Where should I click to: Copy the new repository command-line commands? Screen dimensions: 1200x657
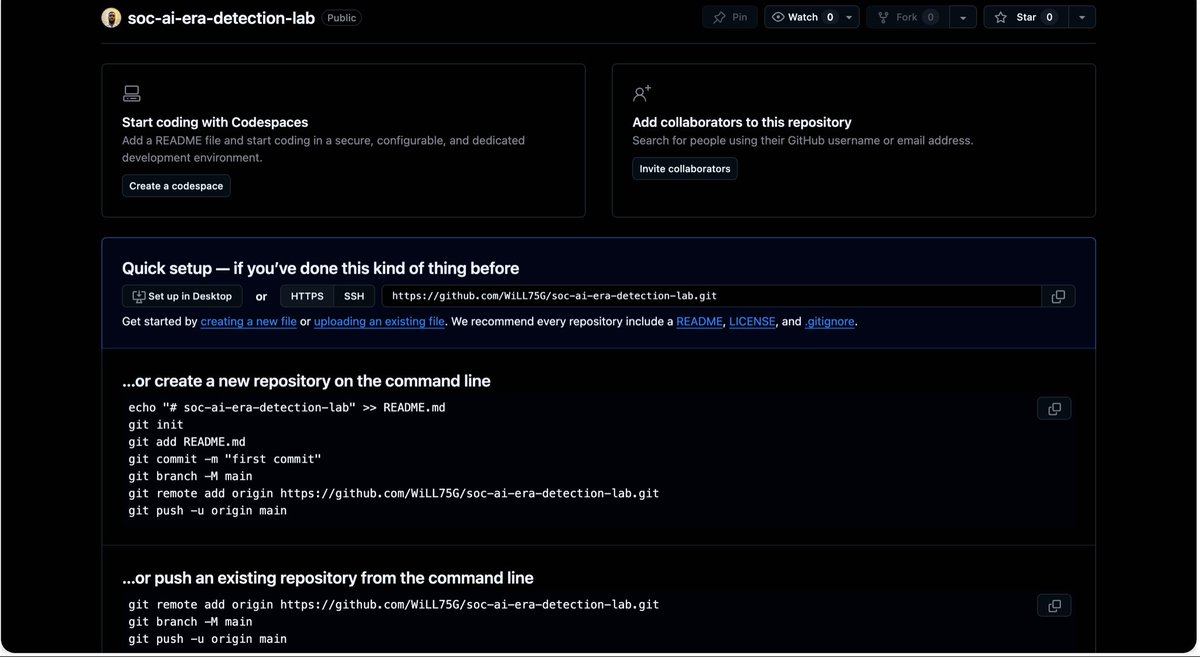tap(1054, 408)
